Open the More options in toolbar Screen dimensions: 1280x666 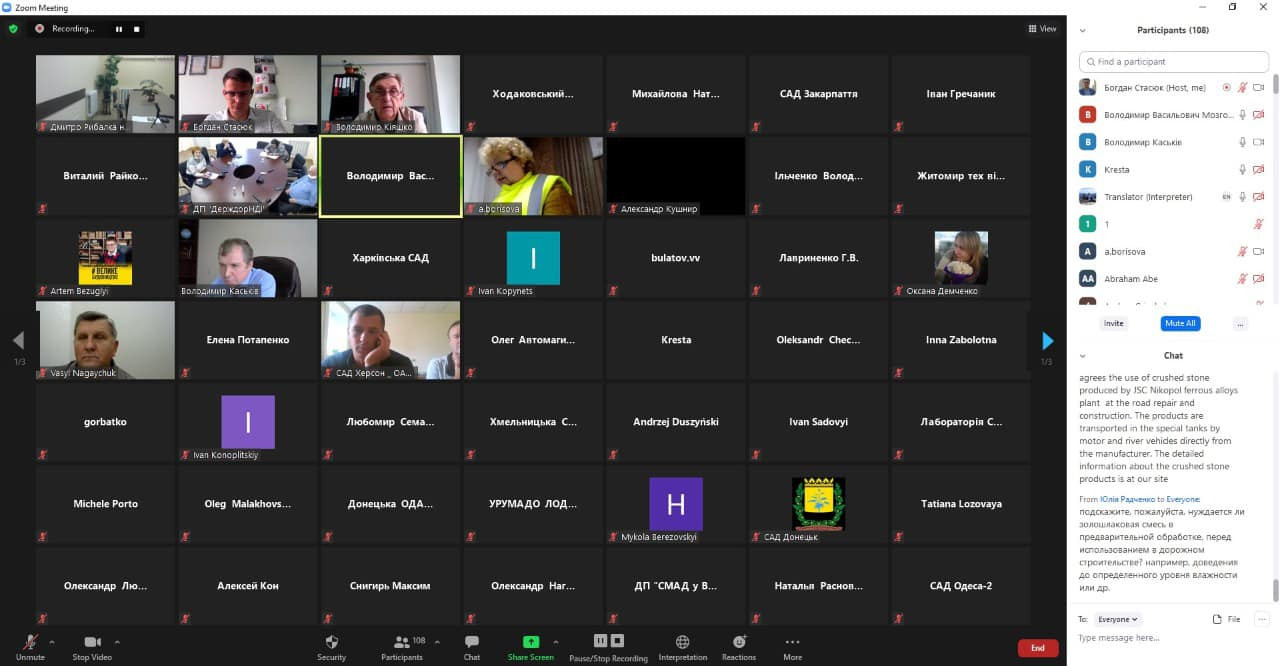point(792,642)
